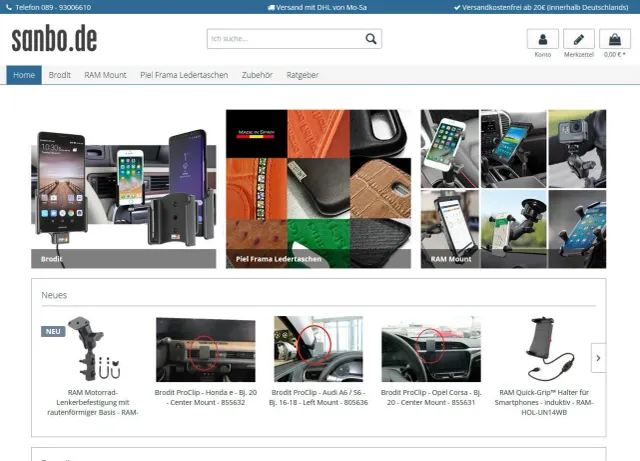Click next arrow in Neues product slider

(598, 358)
